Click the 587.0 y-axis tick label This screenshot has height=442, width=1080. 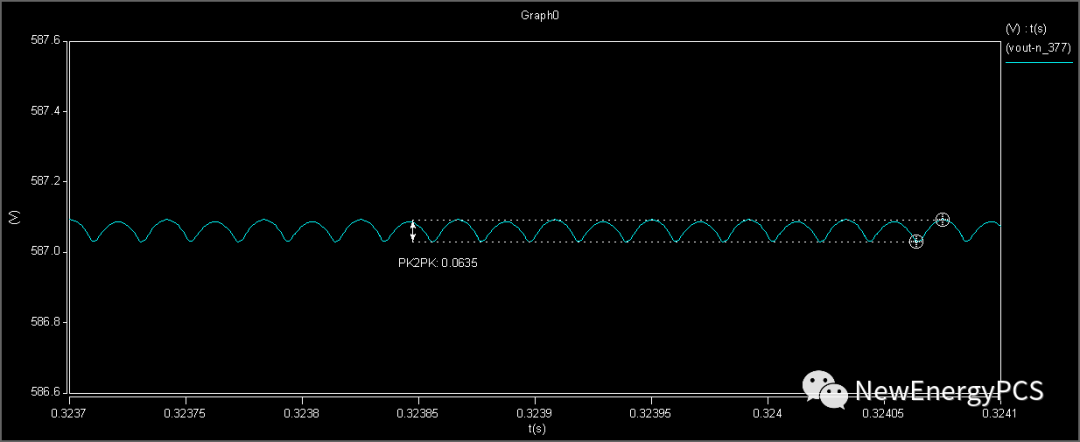coord(46,252)
